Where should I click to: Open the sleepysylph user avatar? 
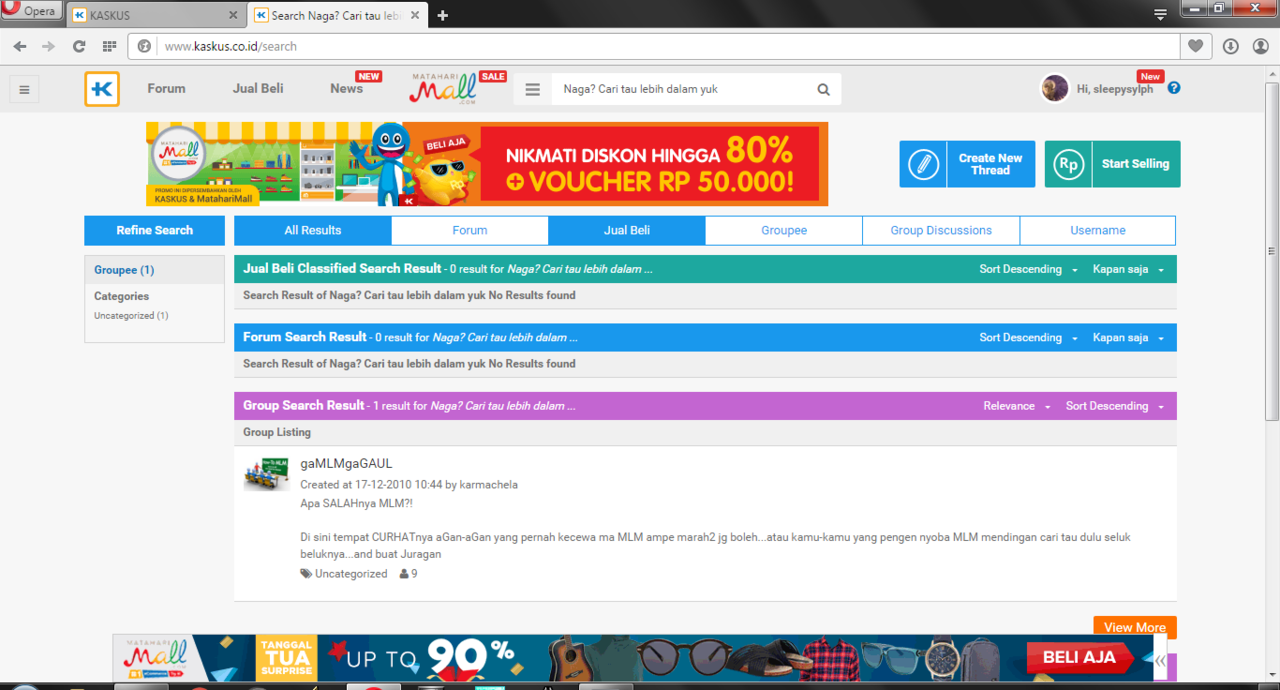[1054, 88]
